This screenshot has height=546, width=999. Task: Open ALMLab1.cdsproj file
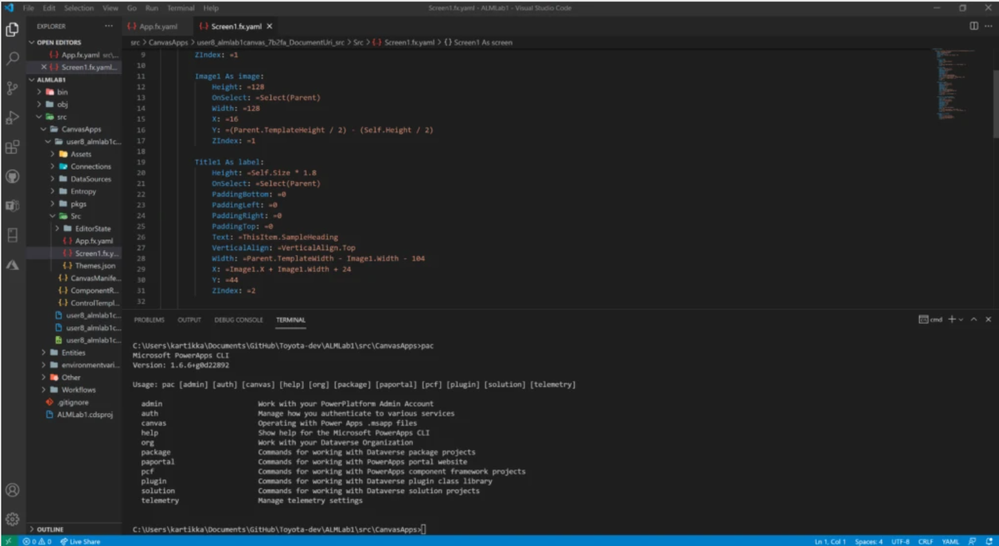point(84,415)
